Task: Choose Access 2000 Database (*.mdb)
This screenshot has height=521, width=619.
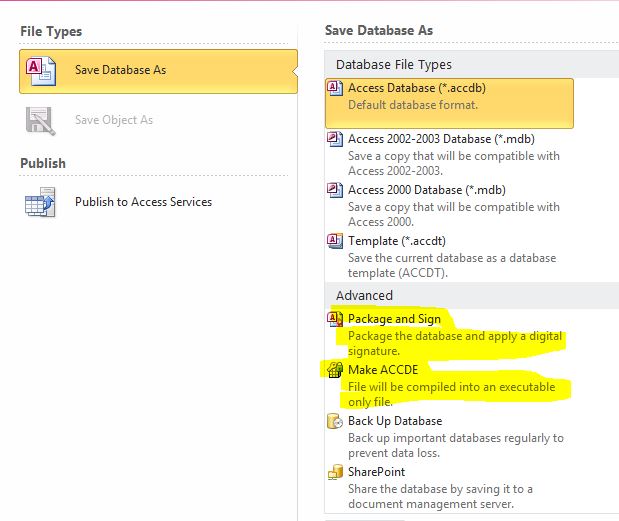Action: [x=449, y=205]
